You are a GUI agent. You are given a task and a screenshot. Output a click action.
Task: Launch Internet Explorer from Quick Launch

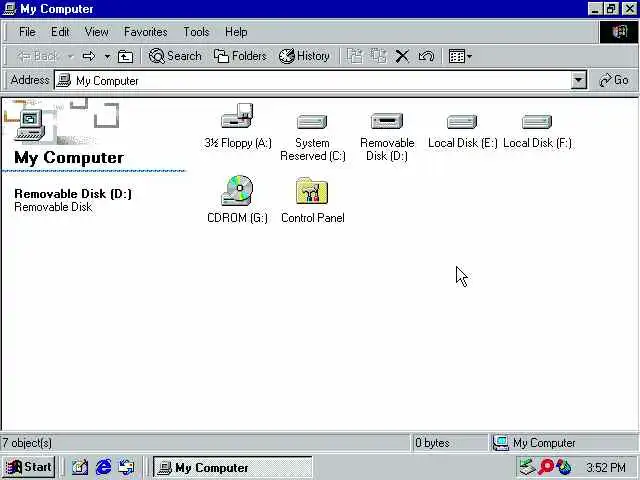pos(103,467)
